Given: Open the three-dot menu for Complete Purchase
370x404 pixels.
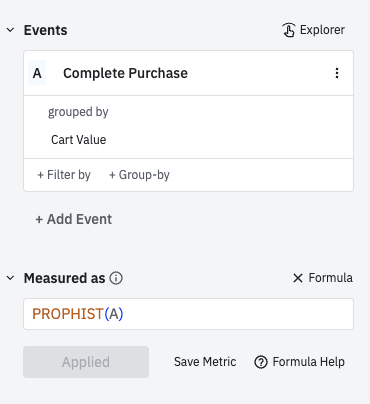Looking at the screenshot, I should click(337, 73).
